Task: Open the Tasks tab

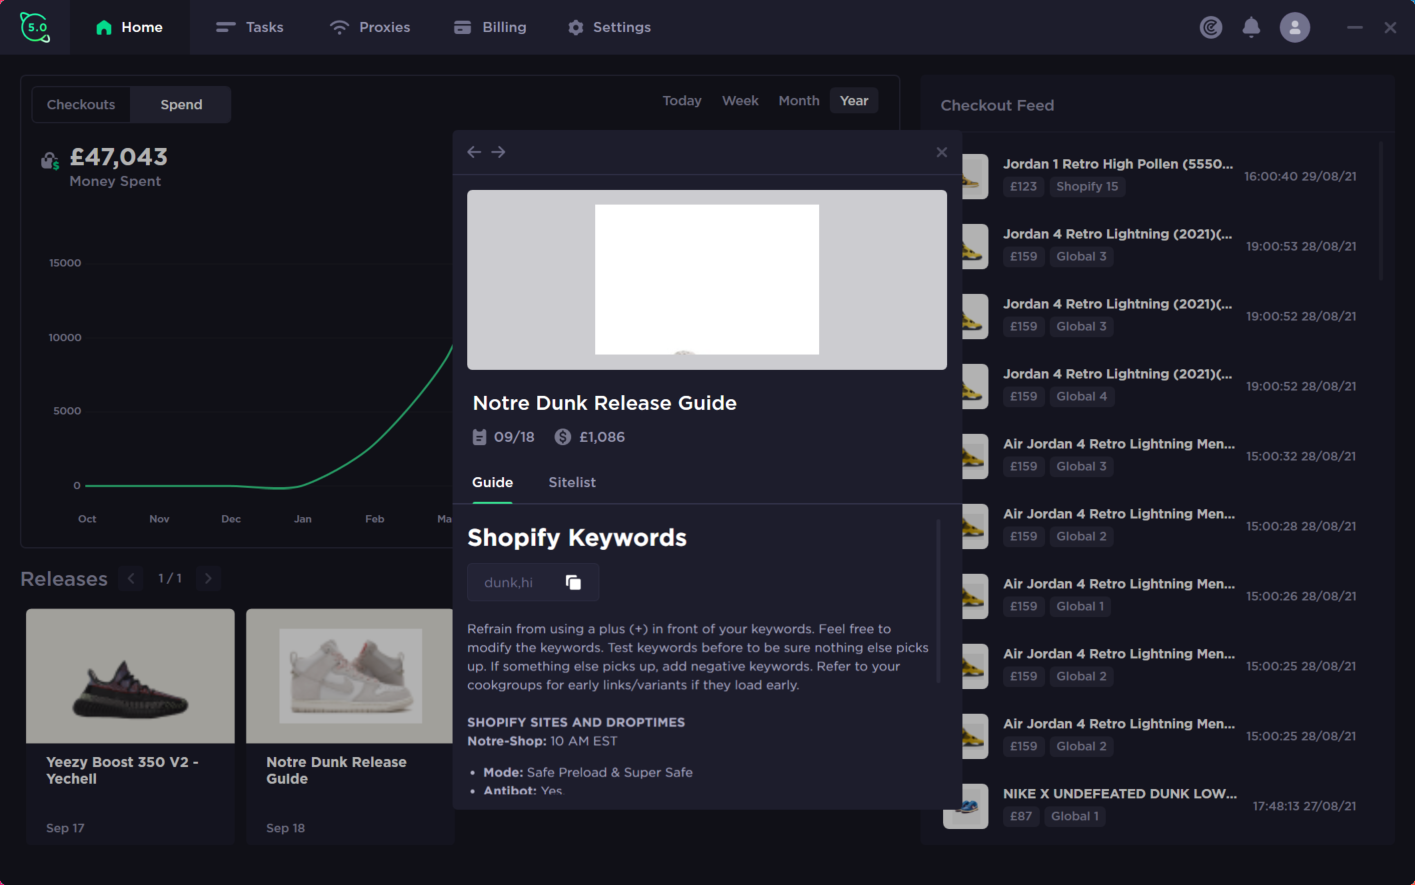Action: click(x=250, y=27)
